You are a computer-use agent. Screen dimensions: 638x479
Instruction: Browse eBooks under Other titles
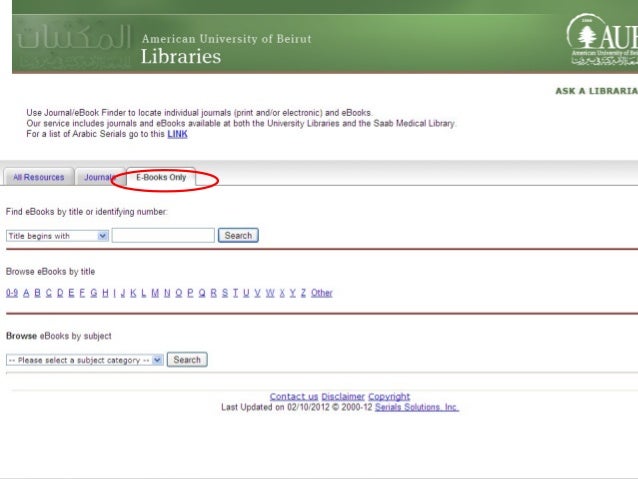(x=322, y=293)
